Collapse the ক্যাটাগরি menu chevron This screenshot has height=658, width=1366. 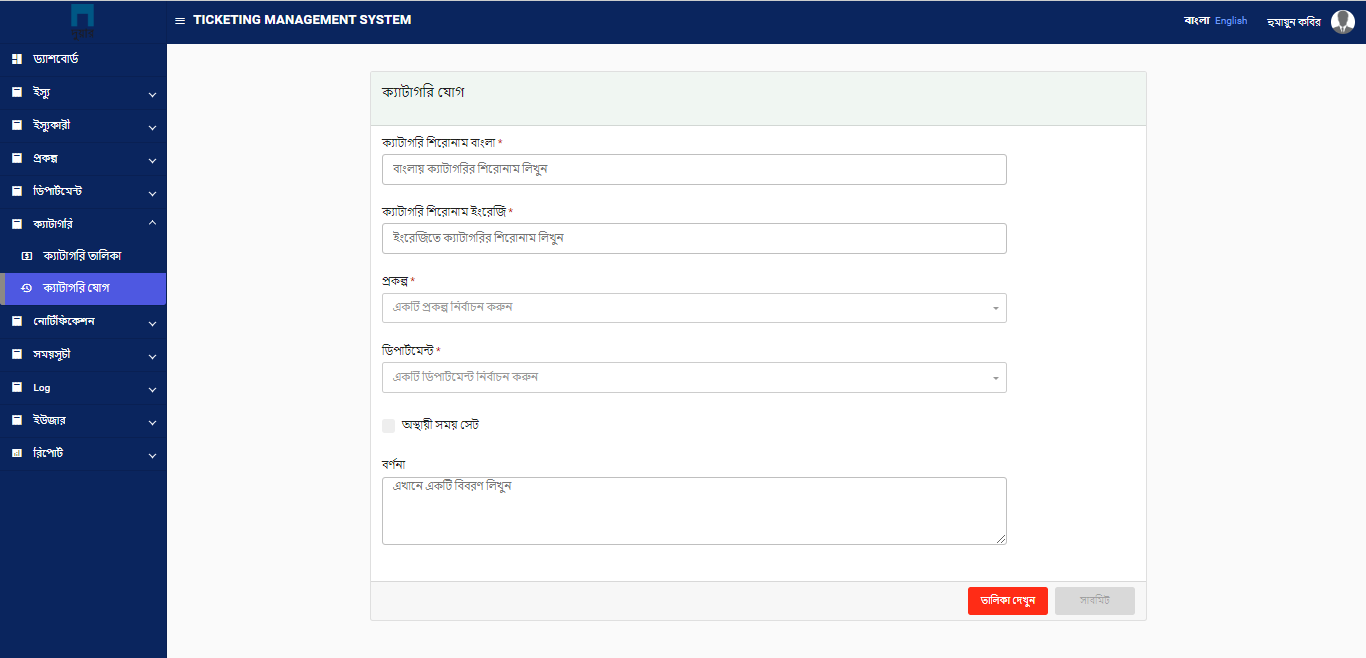[x=152, y=223]
